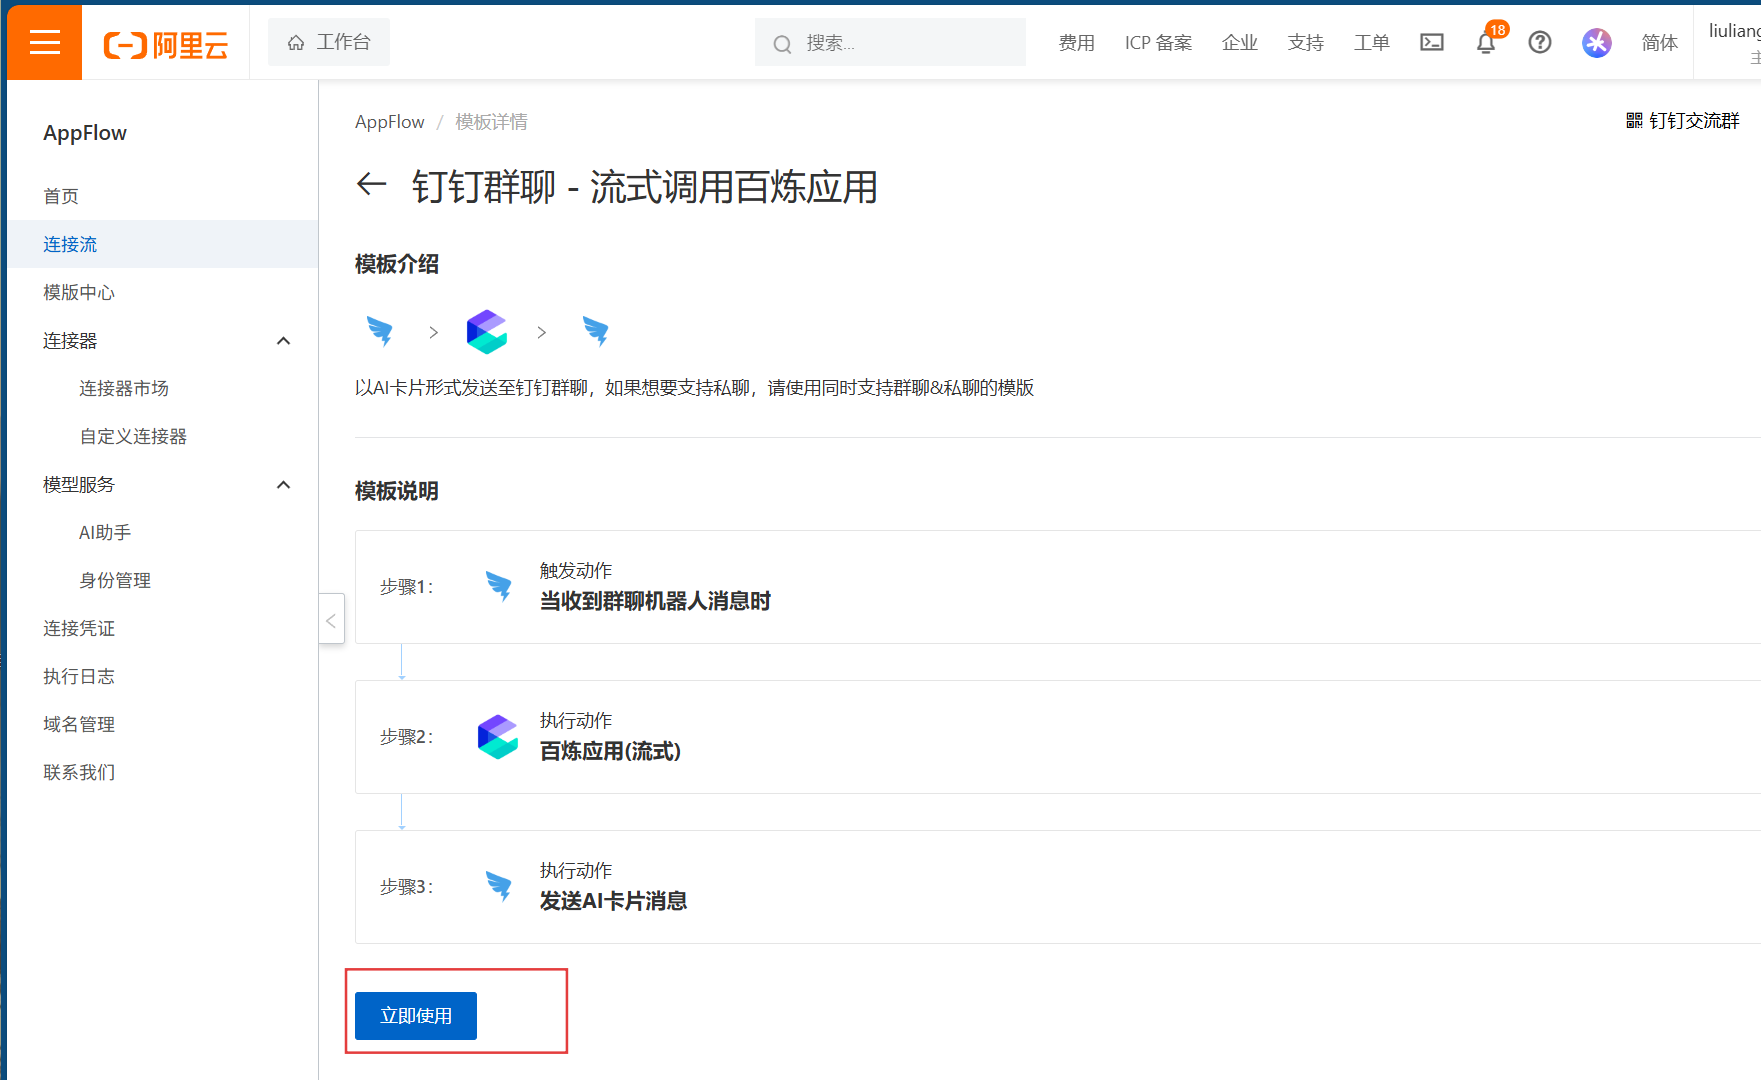Open the orange hamburger menu
This screenshot has height=1080, width=1761.
pos(44,42)
